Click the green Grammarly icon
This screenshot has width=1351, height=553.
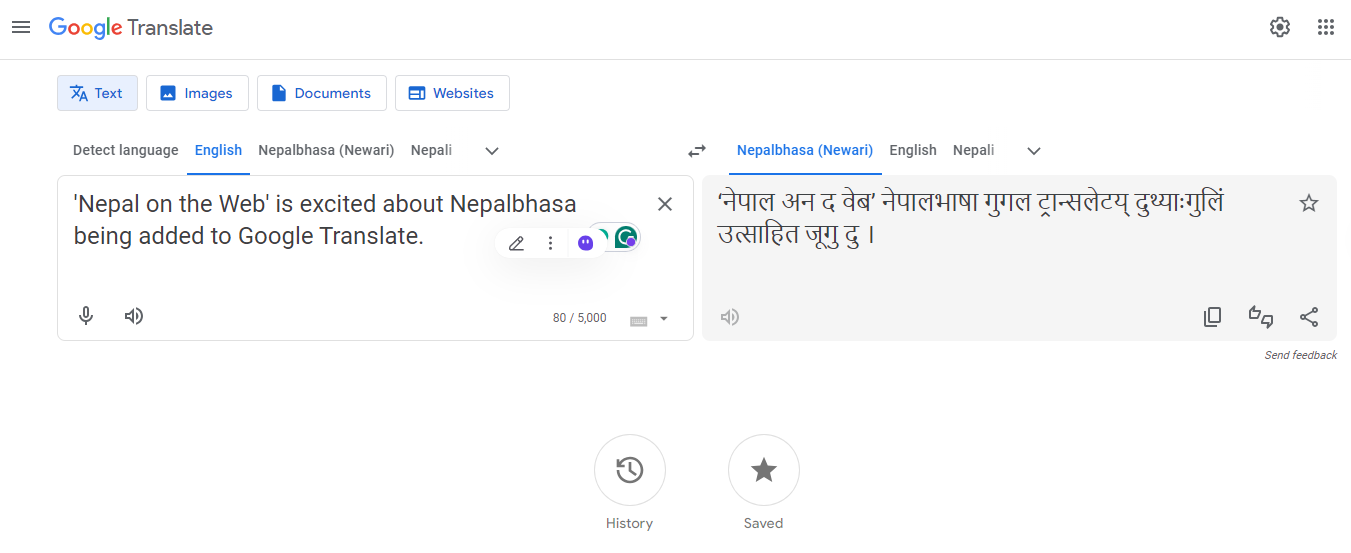coord(626,237)
